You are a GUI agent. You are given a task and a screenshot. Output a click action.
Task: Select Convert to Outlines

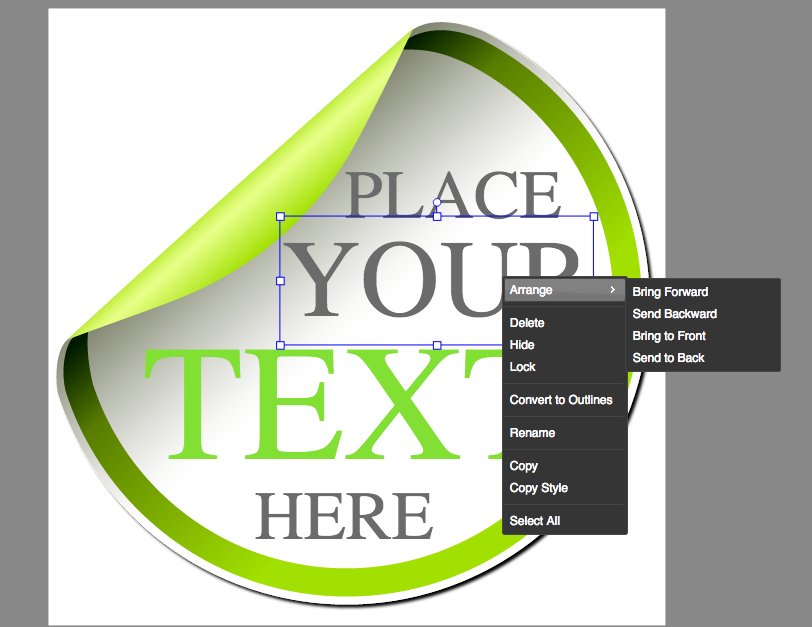point(560,400)
